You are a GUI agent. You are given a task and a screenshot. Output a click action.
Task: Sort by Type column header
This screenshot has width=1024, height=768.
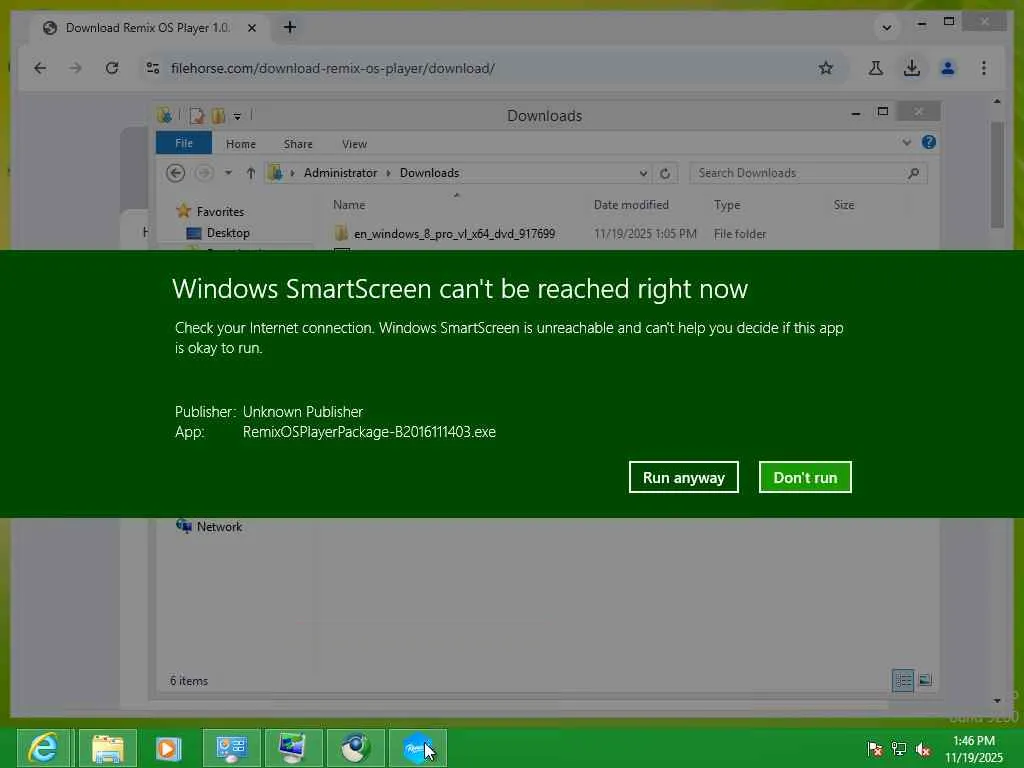pyautogui.click(x=727, y=204)
